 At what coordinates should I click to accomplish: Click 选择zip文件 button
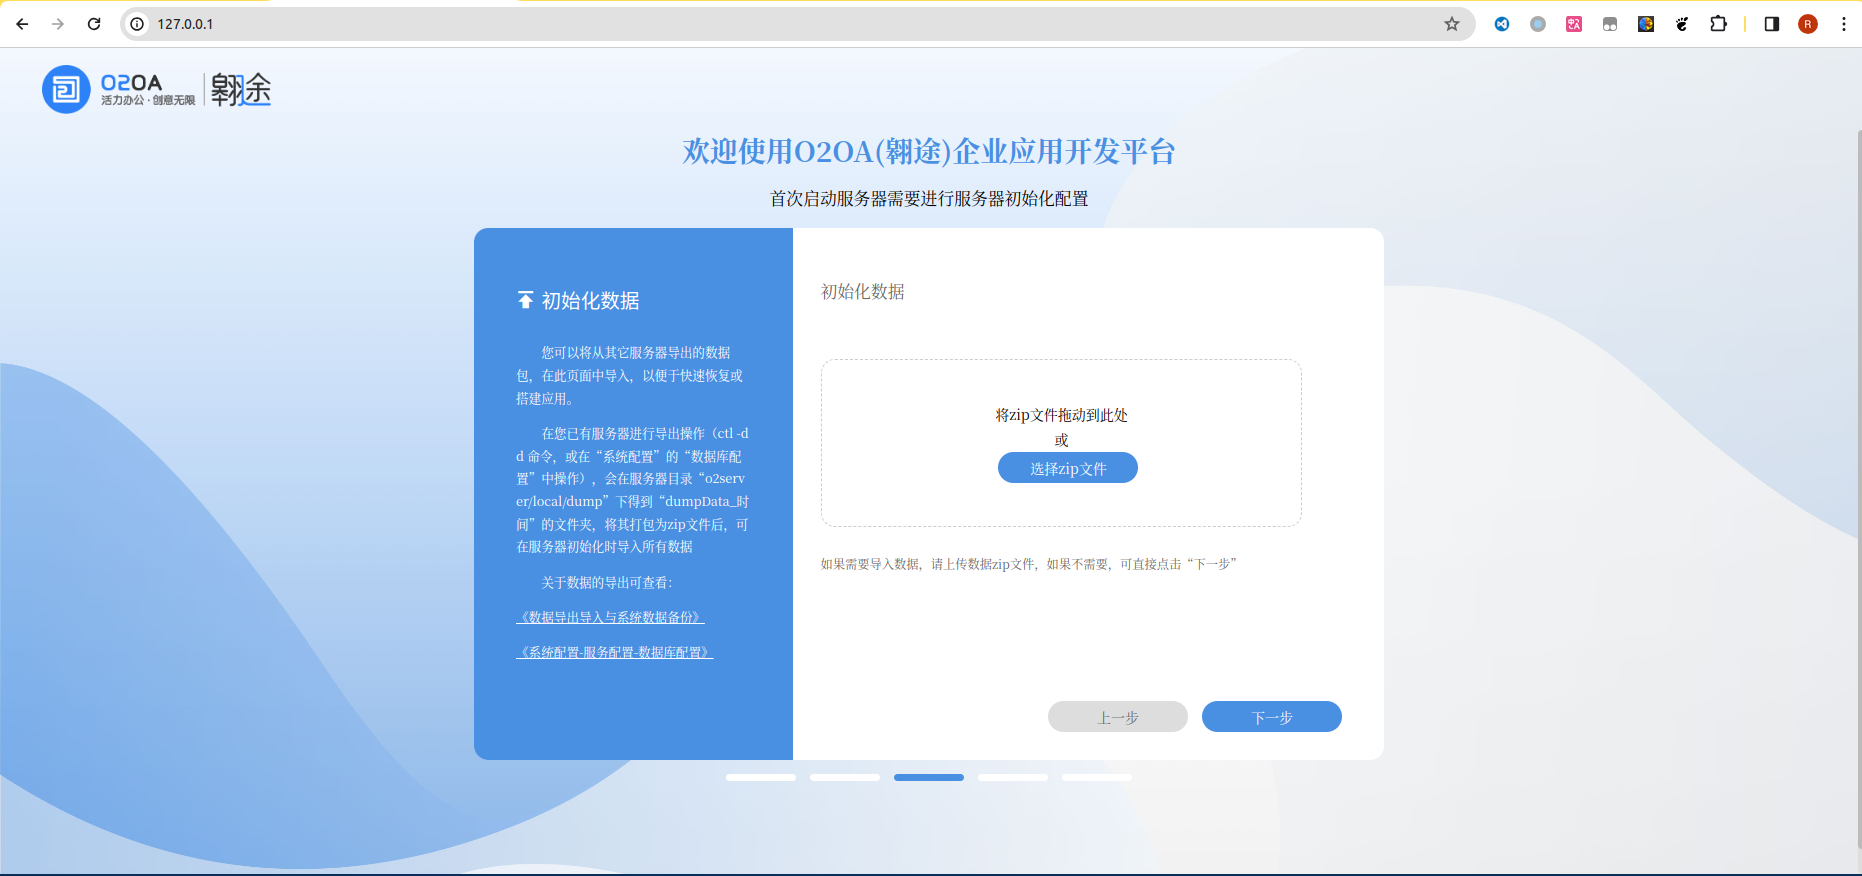pyautogui.click(x=1067, y=468)
